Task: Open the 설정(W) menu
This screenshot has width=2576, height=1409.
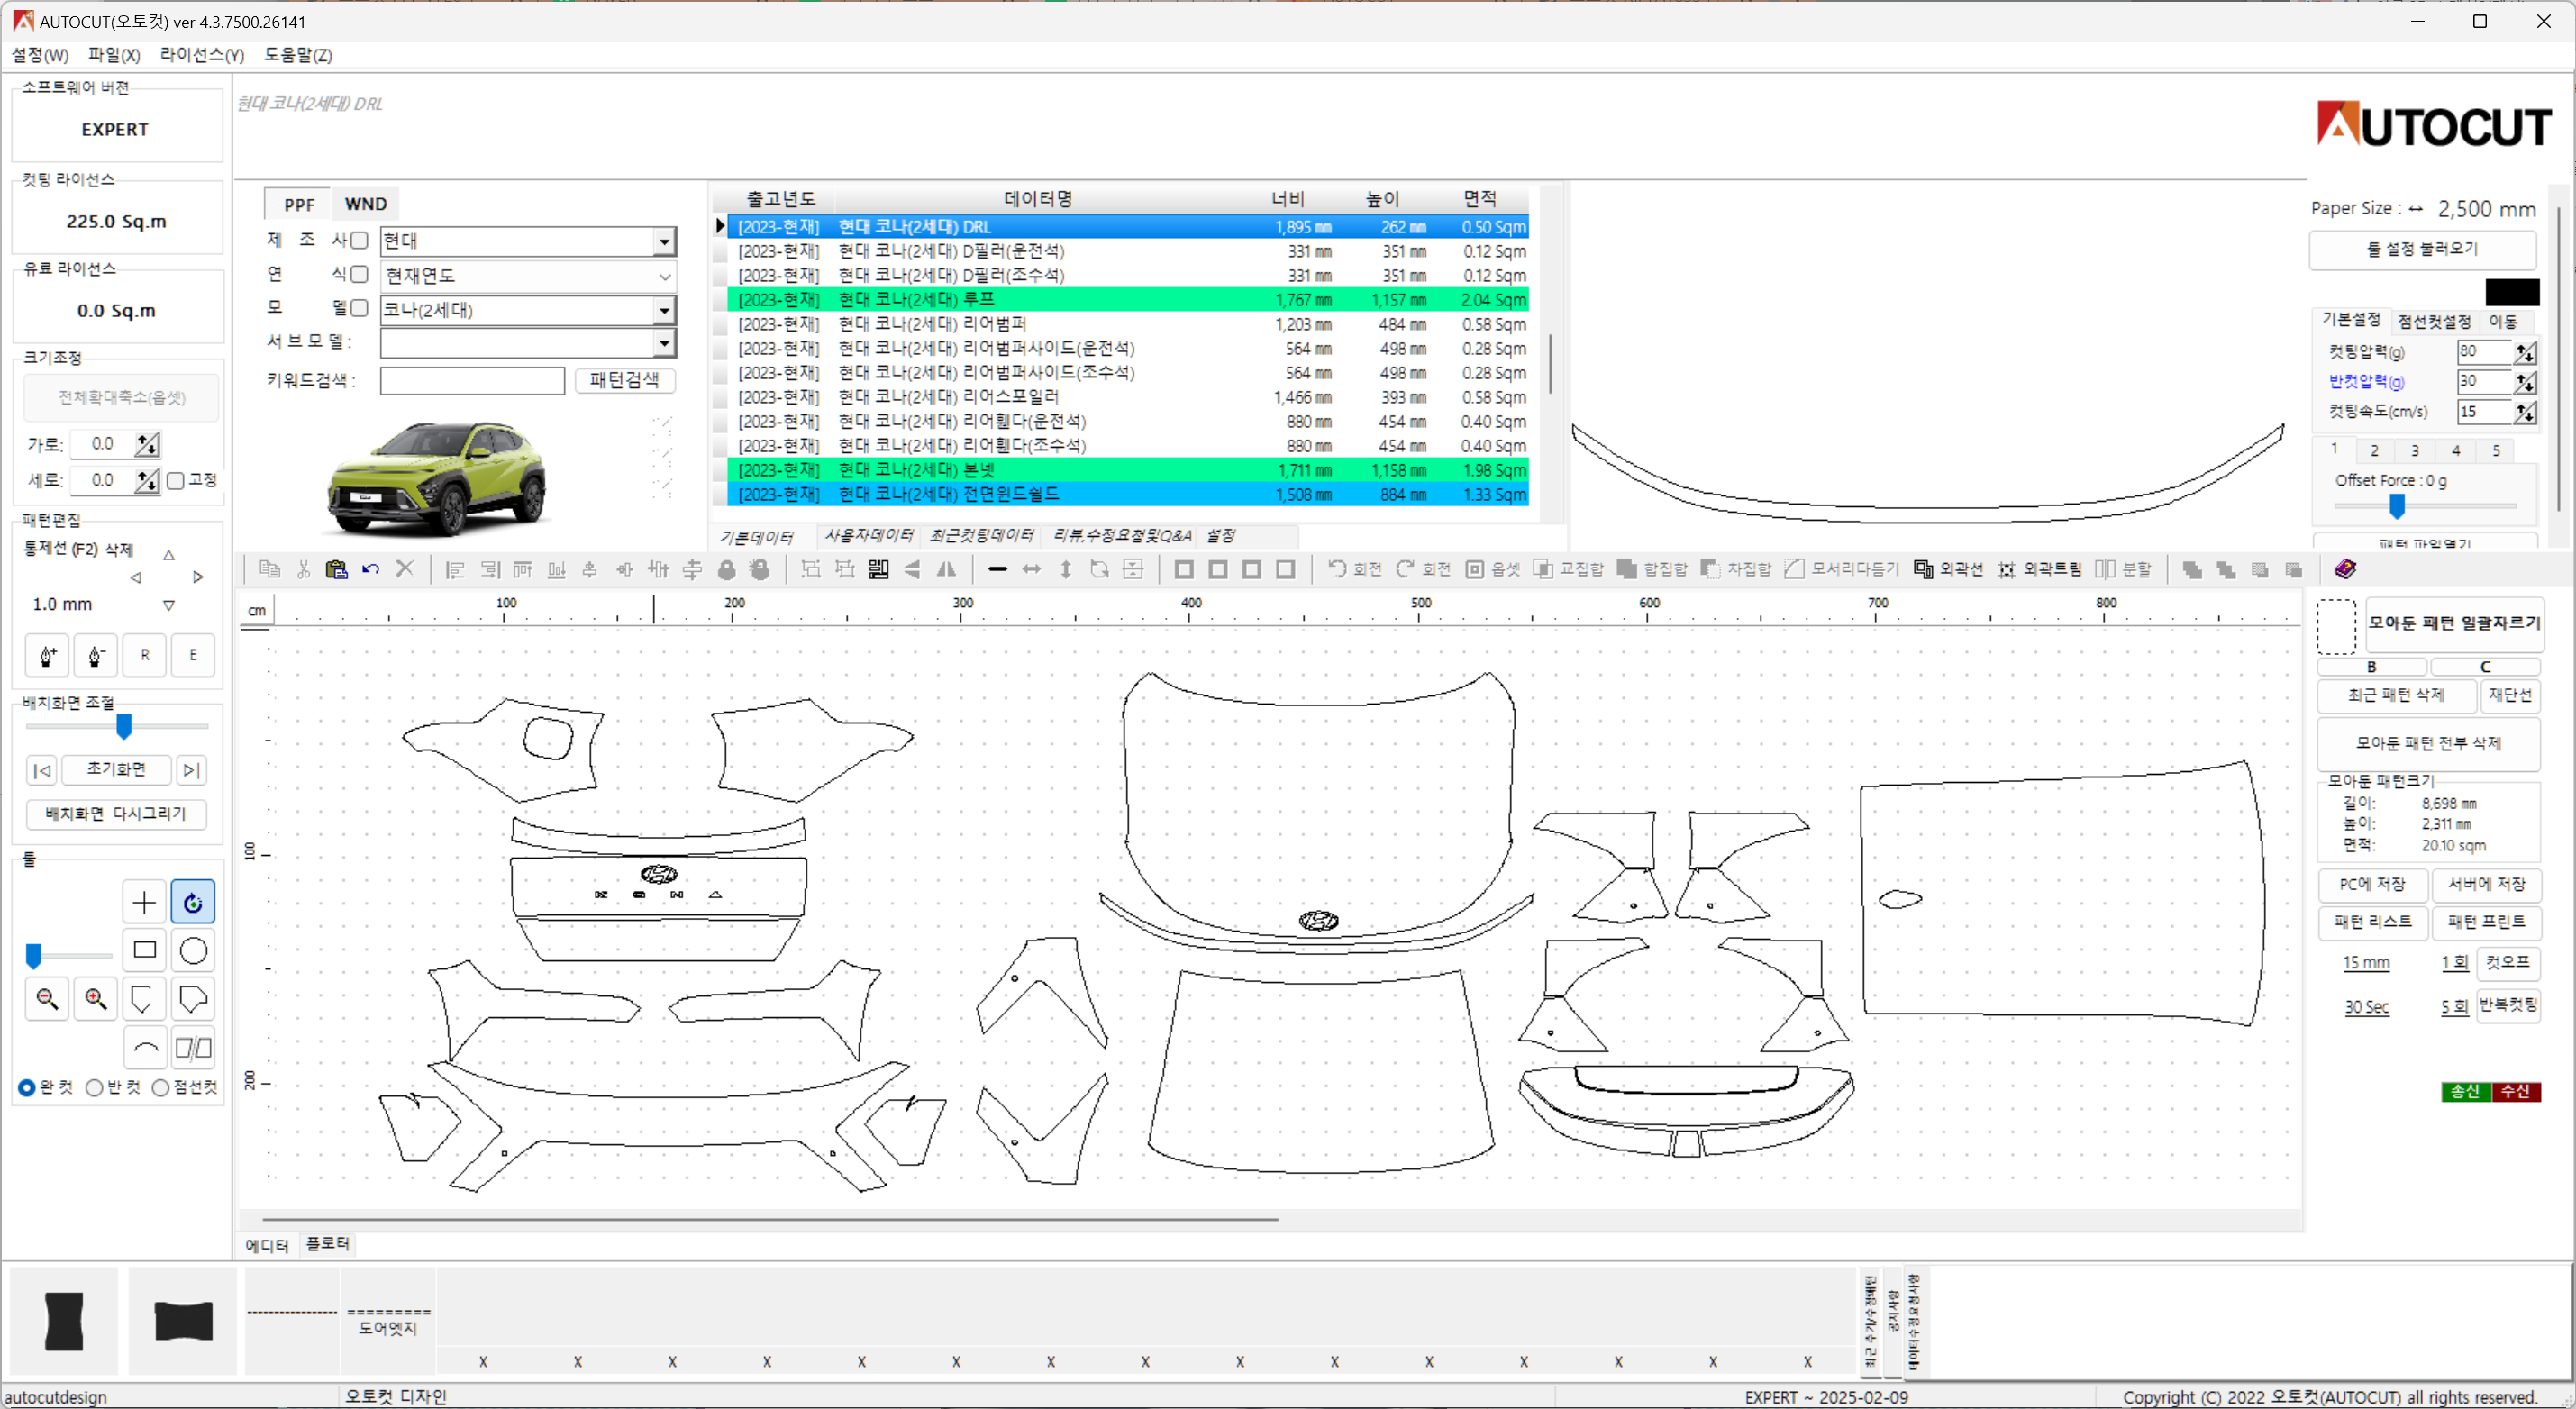Action: pos(40,55)
